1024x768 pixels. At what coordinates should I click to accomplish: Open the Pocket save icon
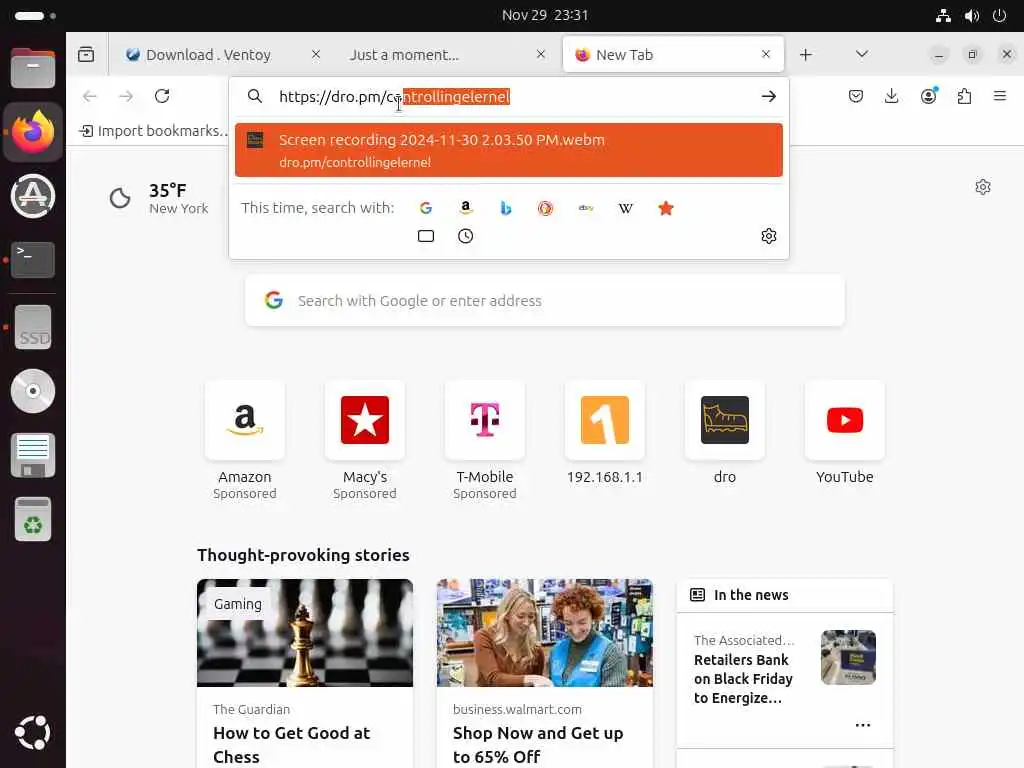[856, 97]
